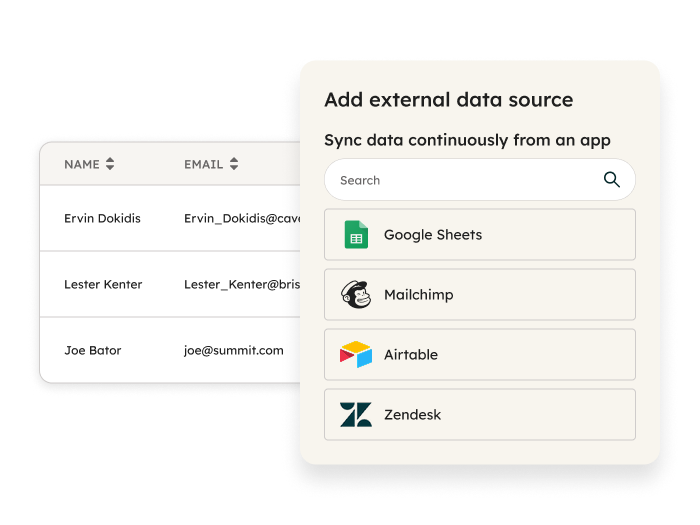Select the Google Sheets data source
The width and height of the screenshot is (700, 525).
(480, 235)
